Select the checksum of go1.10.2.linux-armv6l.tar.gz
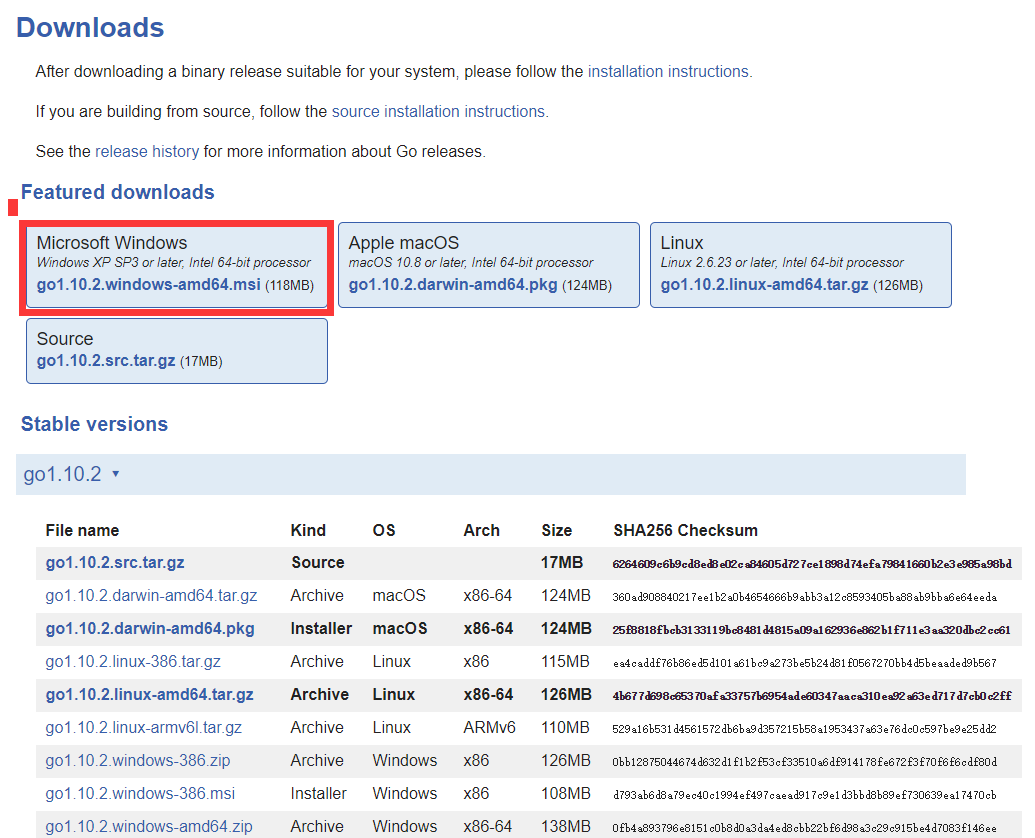This screenshot has width=1035, height=838. (805, 729)
